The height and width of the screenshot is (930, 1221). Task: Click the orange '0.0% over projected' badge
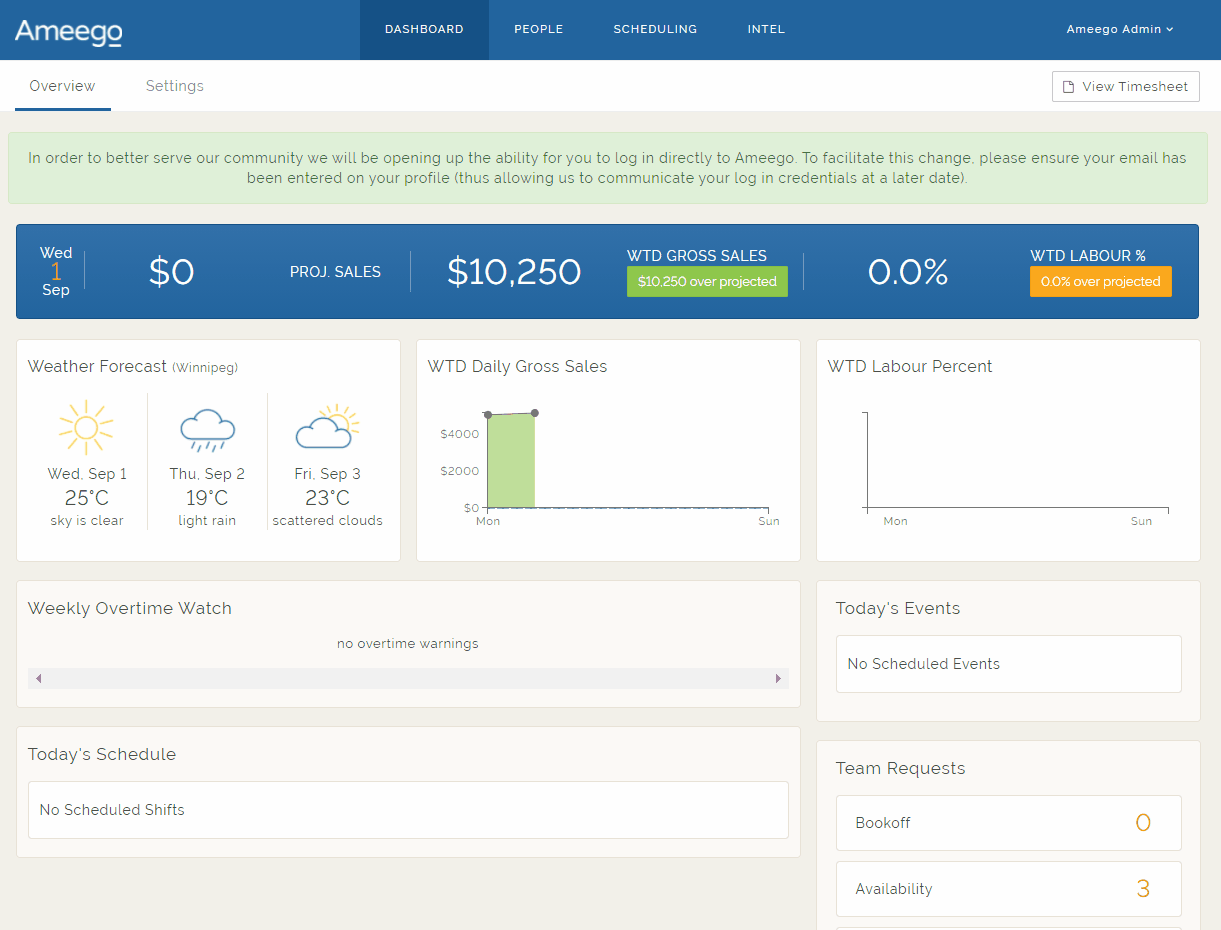click(x=1100, y=282)
